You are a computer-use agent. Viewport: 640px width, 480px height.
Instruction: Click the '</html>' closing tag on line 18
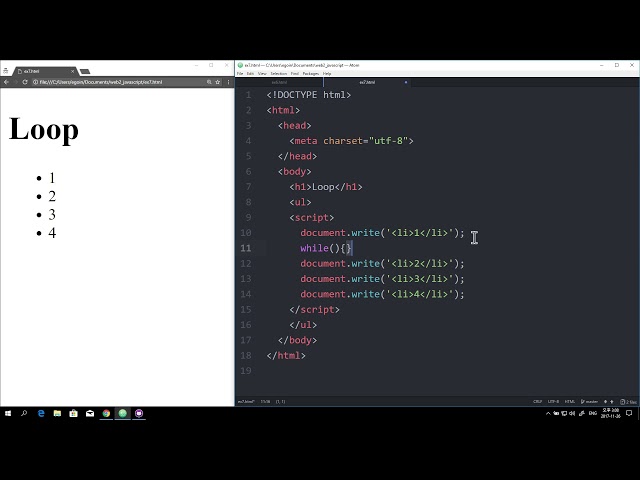(x=286, y=356)
